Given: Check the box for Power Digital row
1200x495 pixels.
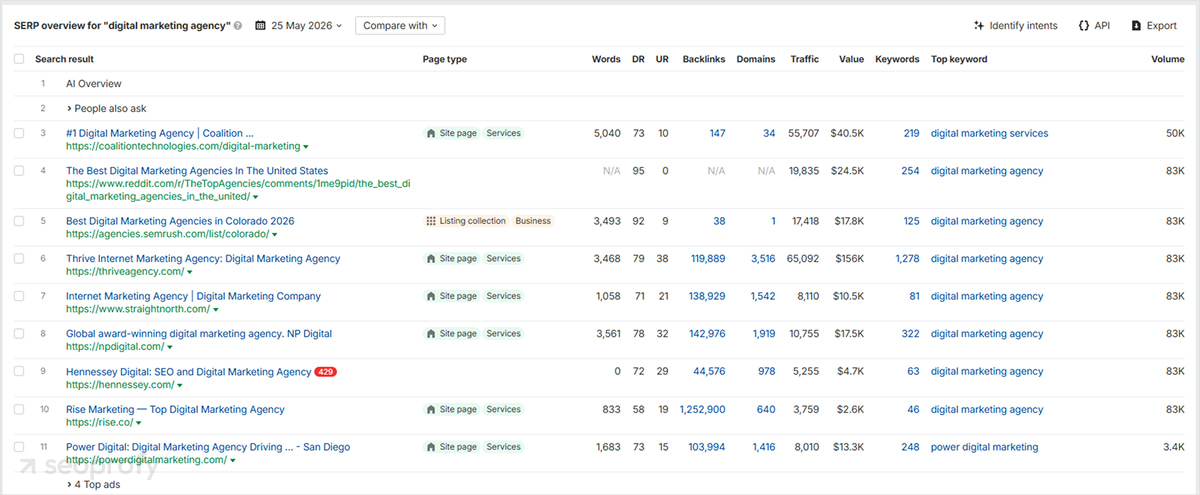Looking at the screenshot, I should tap(20, 447).
